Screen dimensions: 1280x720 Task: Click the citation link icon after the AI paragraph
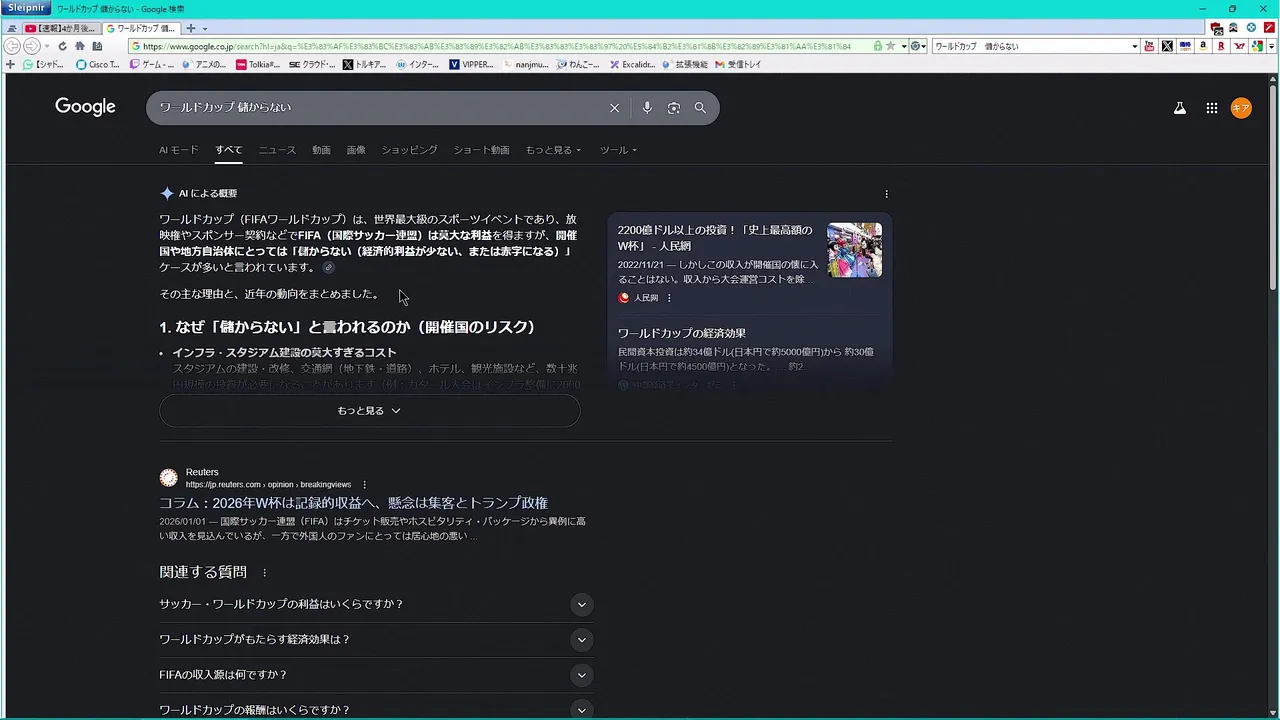328,268
